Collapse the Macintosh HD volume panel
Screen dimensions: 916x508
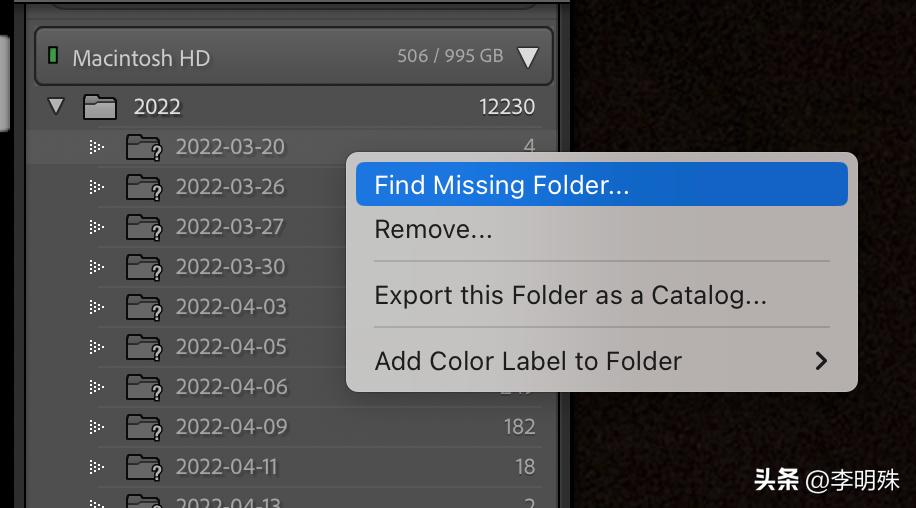pyautogui.click(x=527, y=57)
